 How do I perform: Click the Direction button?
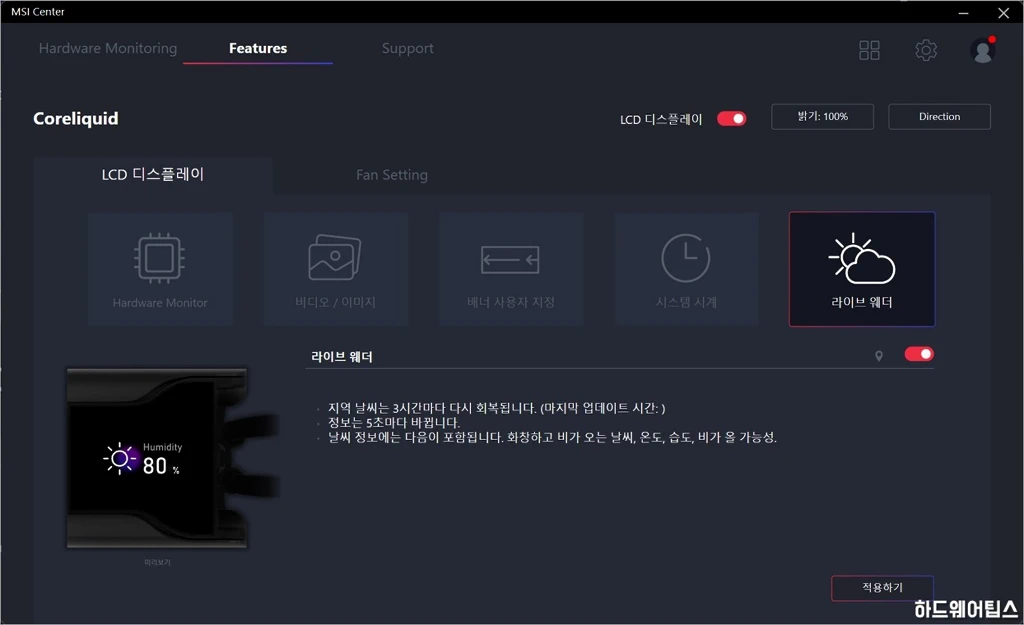tap(939, 117)
